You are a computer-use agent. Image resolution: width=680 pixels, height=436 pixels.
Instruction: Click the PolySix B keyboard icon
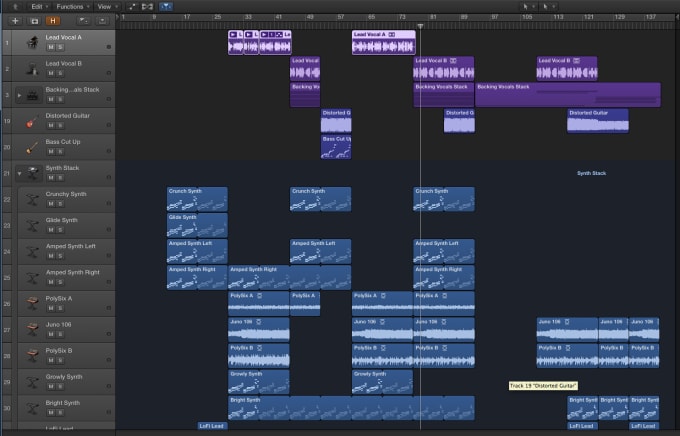click(32, 355)
